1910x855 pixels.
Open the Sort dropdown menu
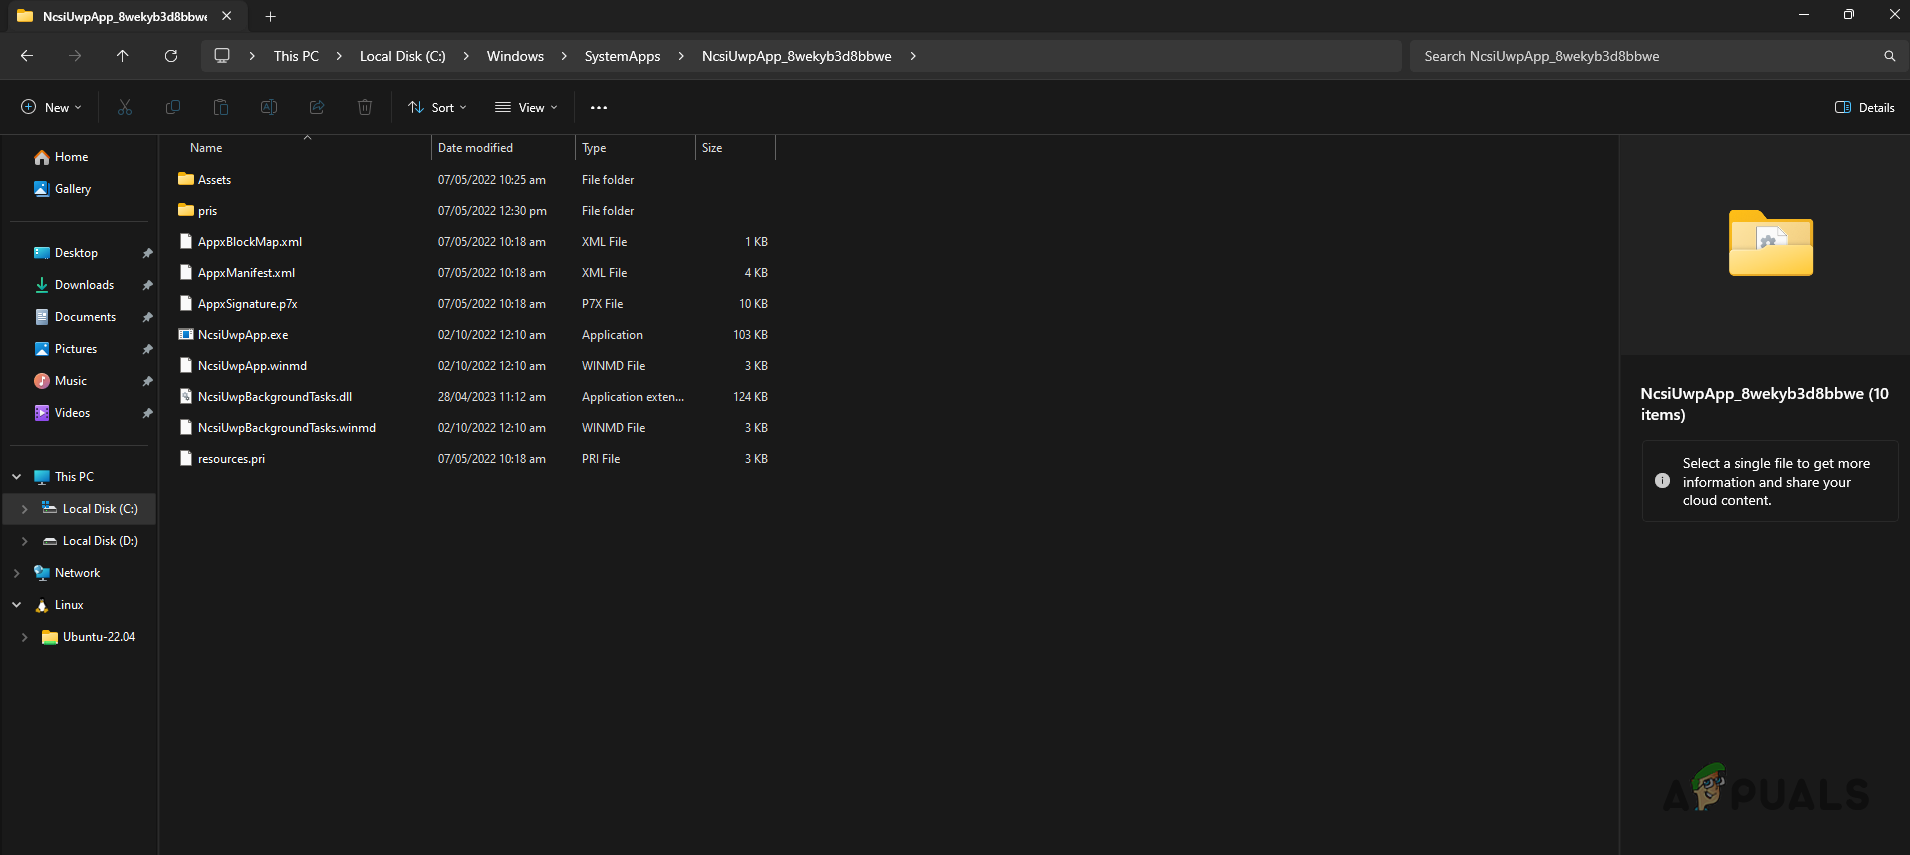coord(438,107)
